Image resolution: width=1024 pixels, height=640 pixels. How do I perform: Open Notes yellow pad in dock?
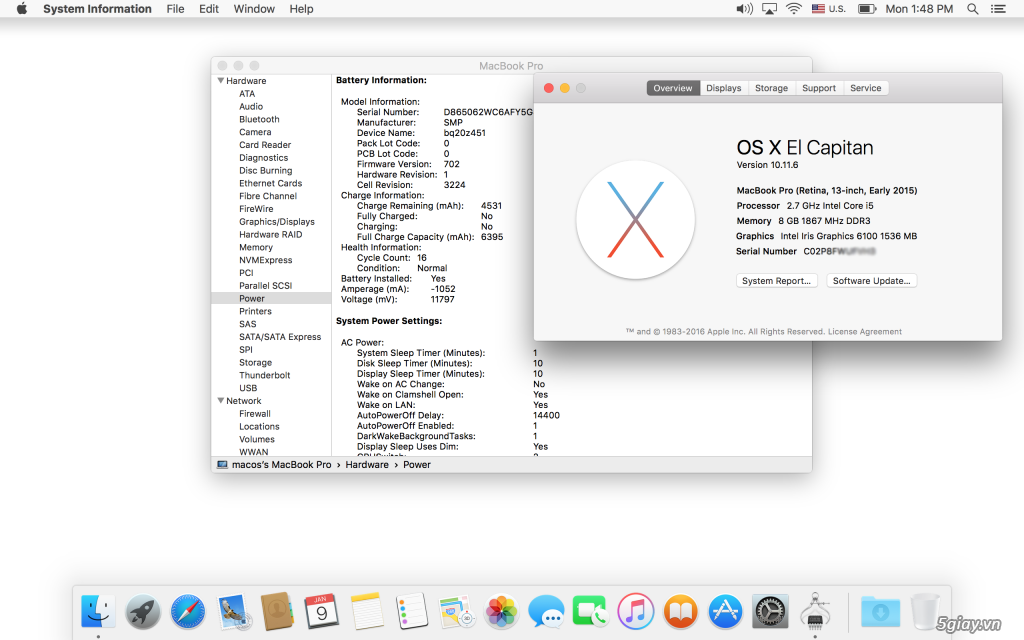[366, 612]
